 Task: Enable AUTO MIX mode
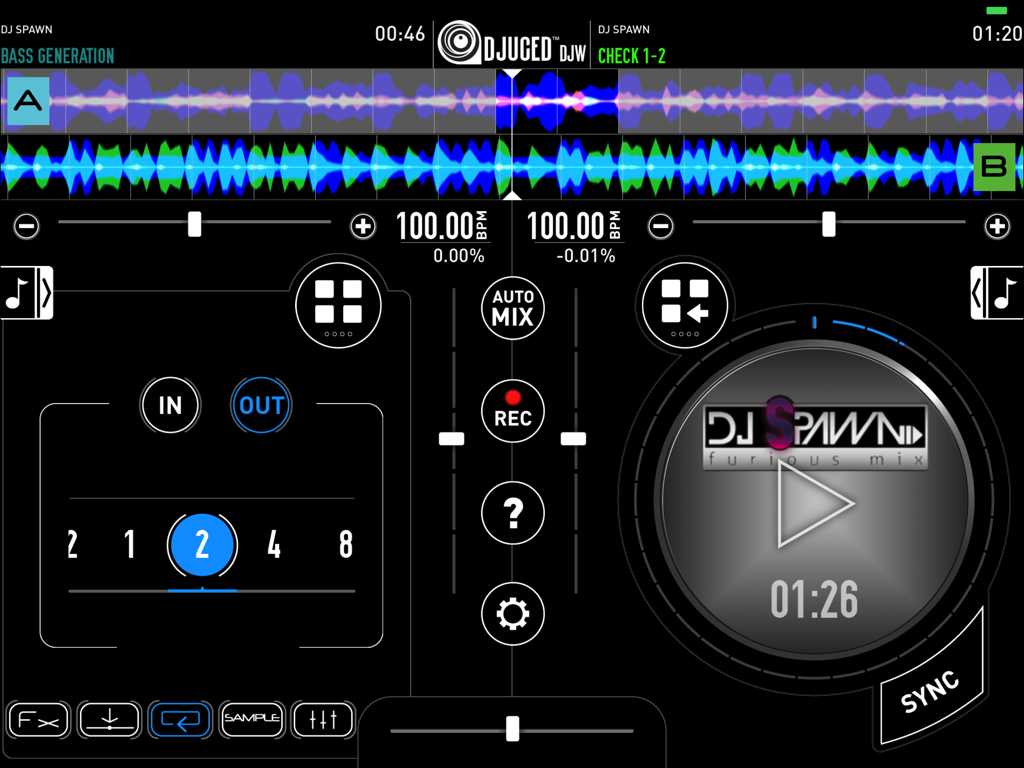pos(512,308)
